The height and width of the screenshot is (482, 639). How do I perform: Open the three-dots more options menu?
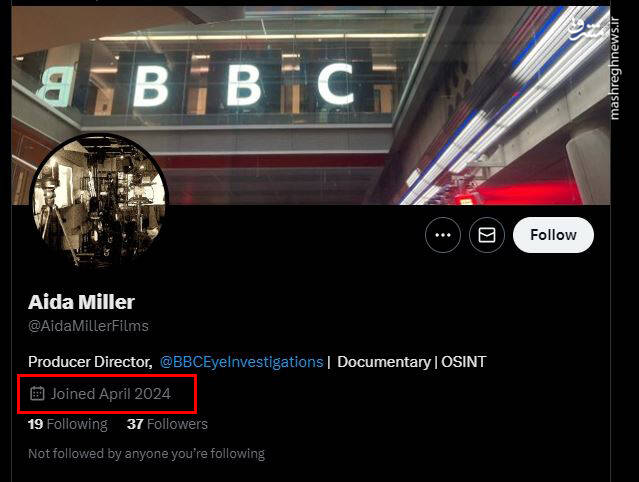pyautogui.click(x=443, y=235)
